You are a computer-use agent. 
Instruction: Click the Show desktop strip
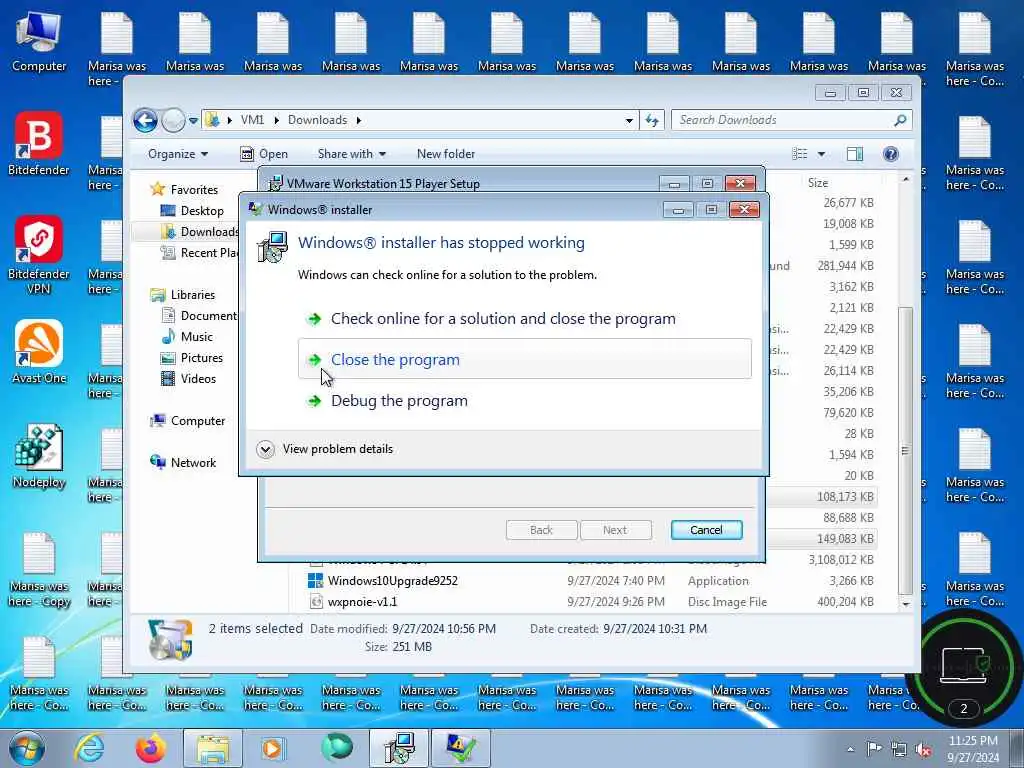(1017, 748)
